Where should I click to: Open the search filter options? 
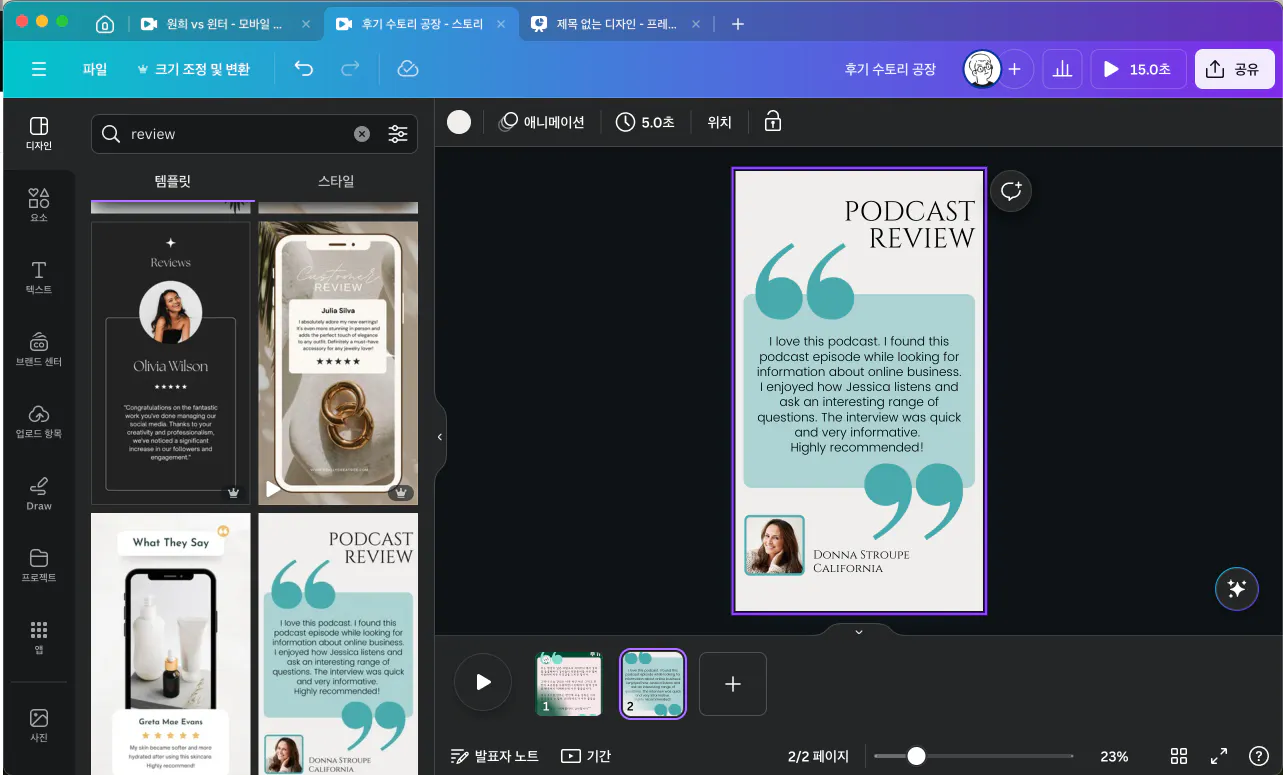398,134
